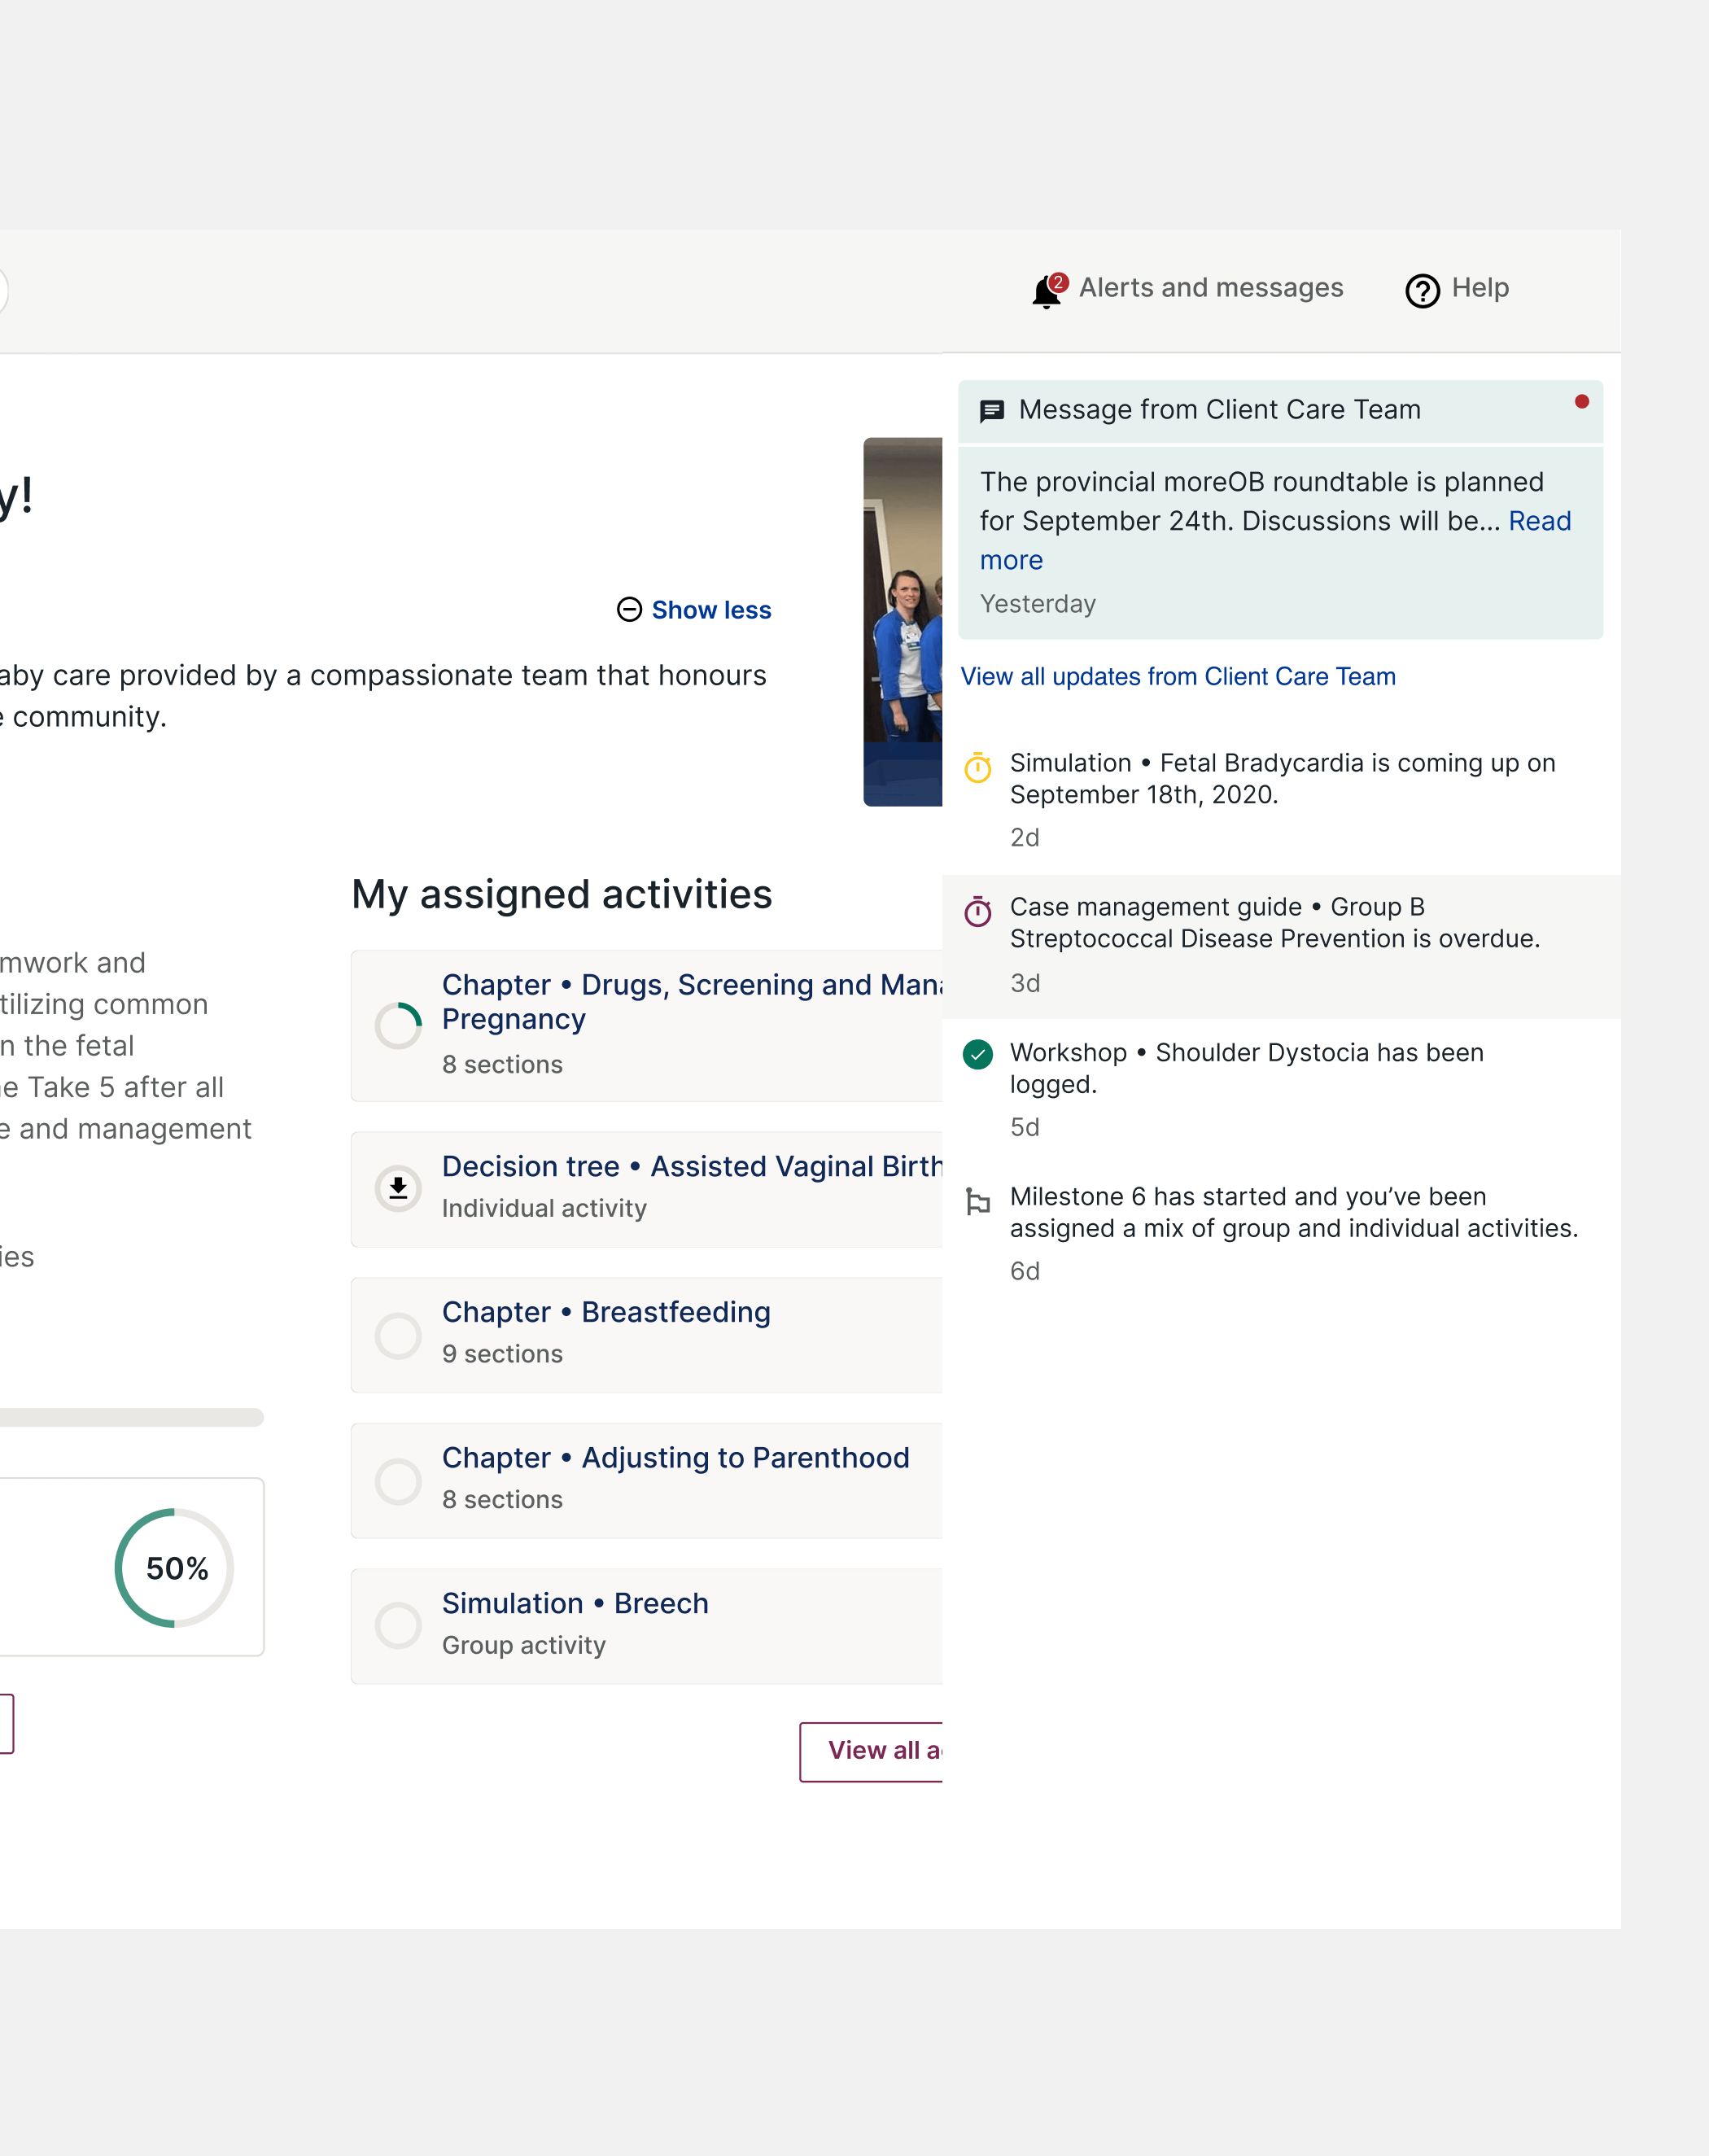Click the 50% circular progress indicator
The height and width of the screenshot is (2156, 1709).
pos(175,1567)
